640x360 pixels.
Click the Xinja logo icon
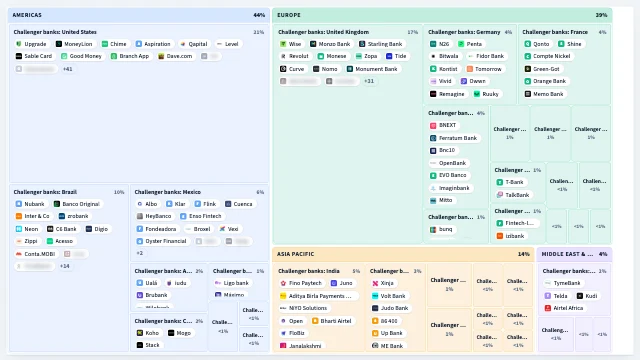[375, 283]
